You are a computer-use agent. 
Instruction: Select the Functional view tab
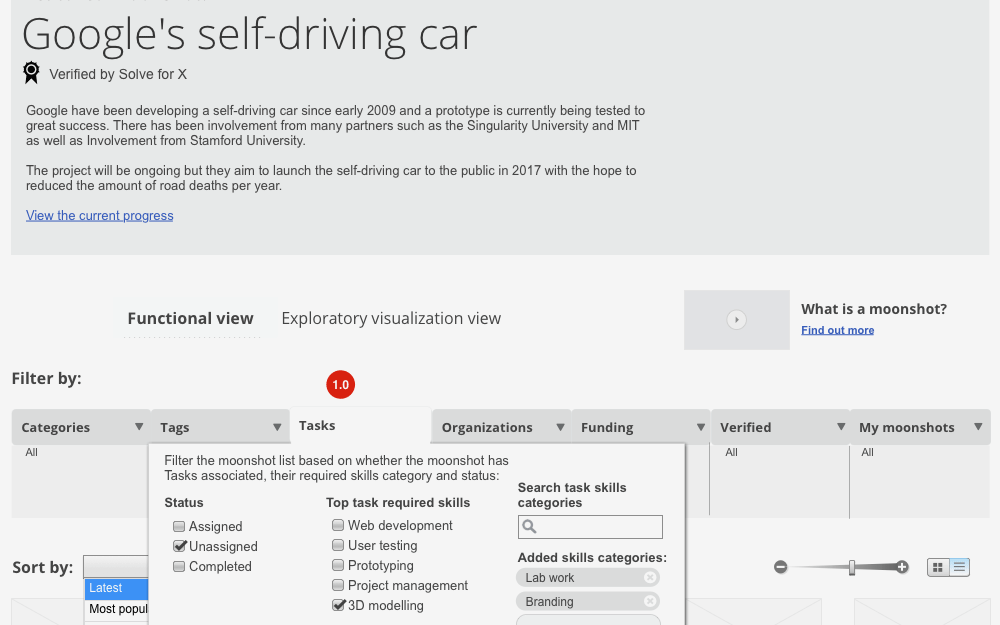tap(190, 318)
